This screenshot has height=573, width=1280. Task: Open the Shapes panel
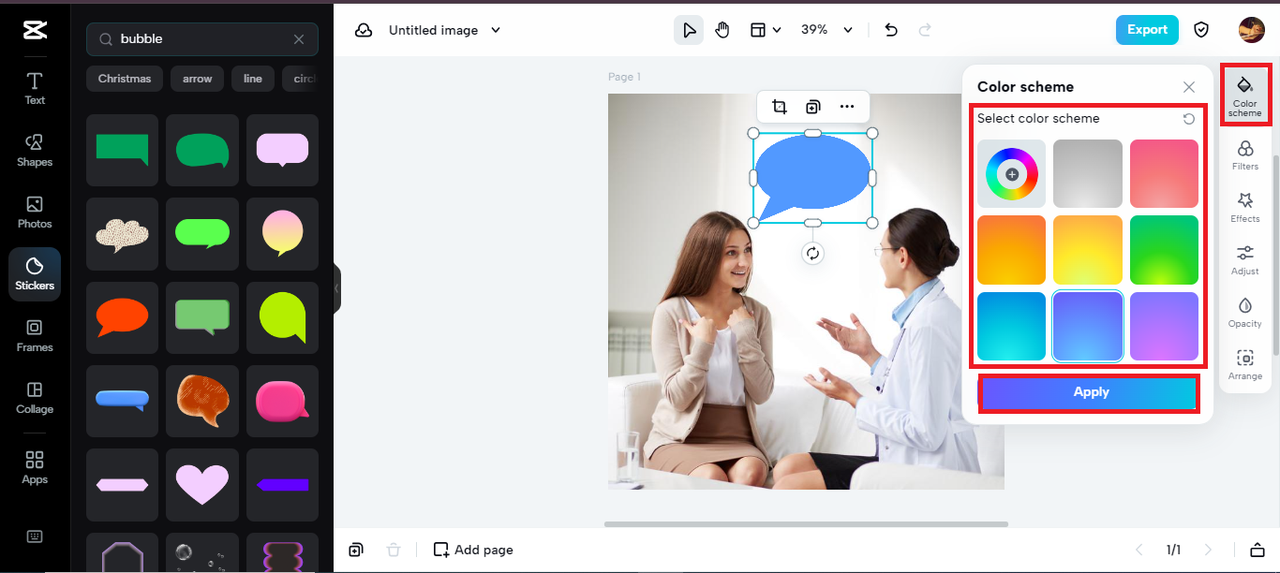(x=35, y=150)
